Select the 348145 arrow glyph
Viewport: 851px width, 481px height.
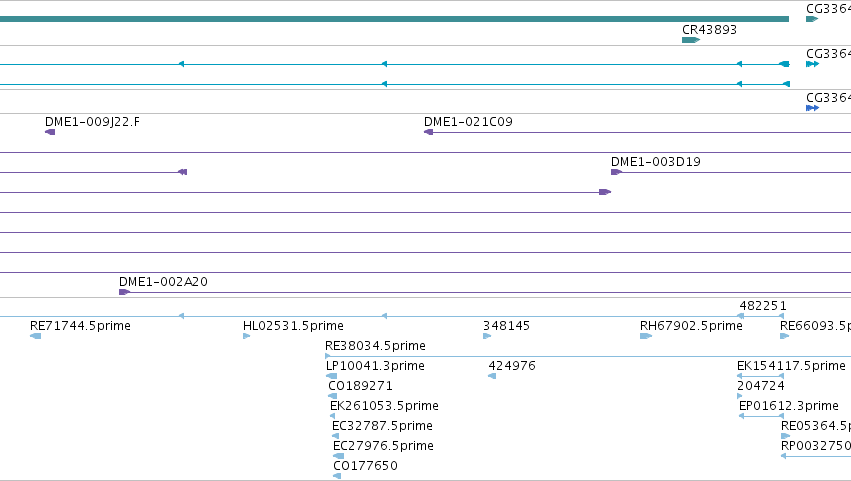[x=487, y=336]
